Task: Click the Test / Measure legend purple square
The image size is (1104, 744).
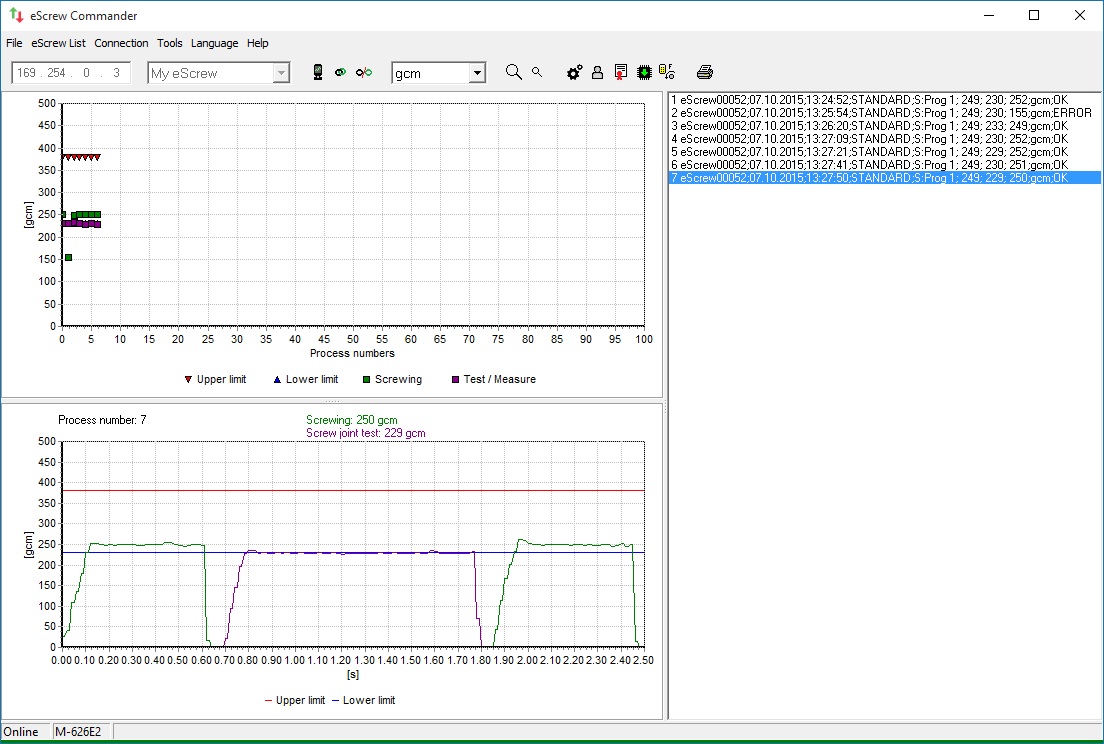Action: point(456,380)
